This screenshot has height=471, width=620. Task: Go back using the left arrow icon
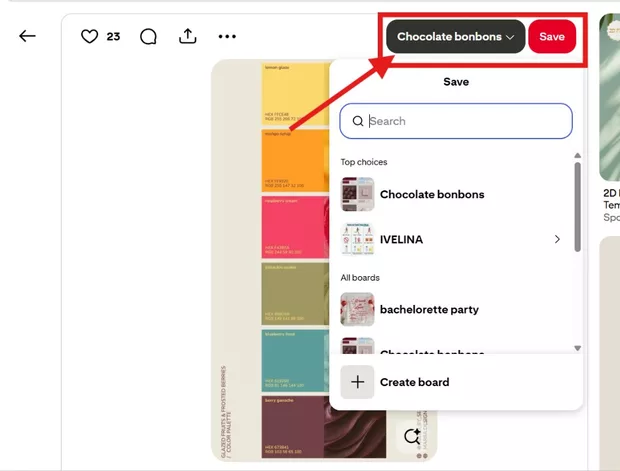(27, 36)
